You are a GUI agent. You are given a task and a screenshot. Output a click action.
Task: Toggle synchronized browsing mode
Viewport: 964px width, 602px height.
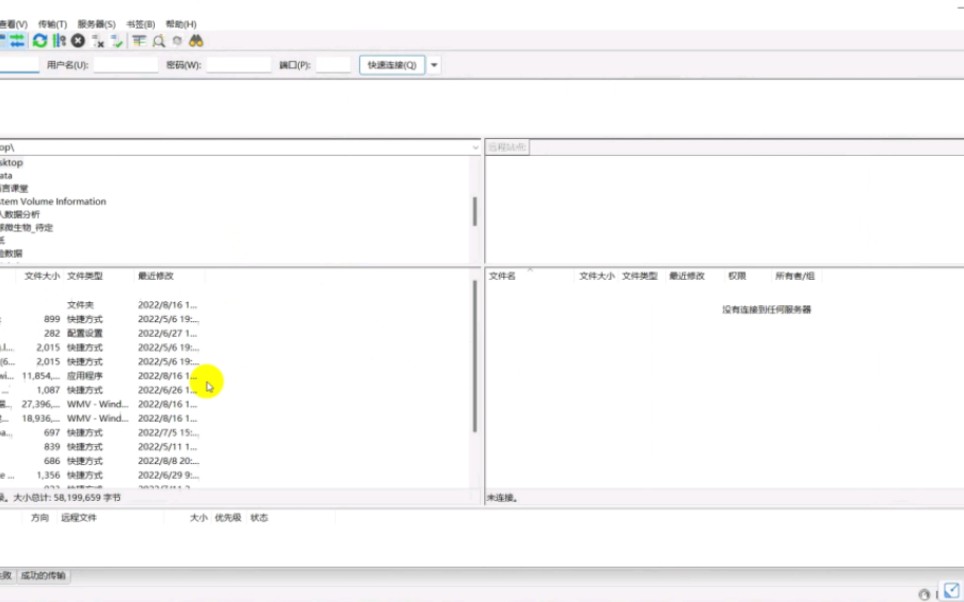(178, 41)
